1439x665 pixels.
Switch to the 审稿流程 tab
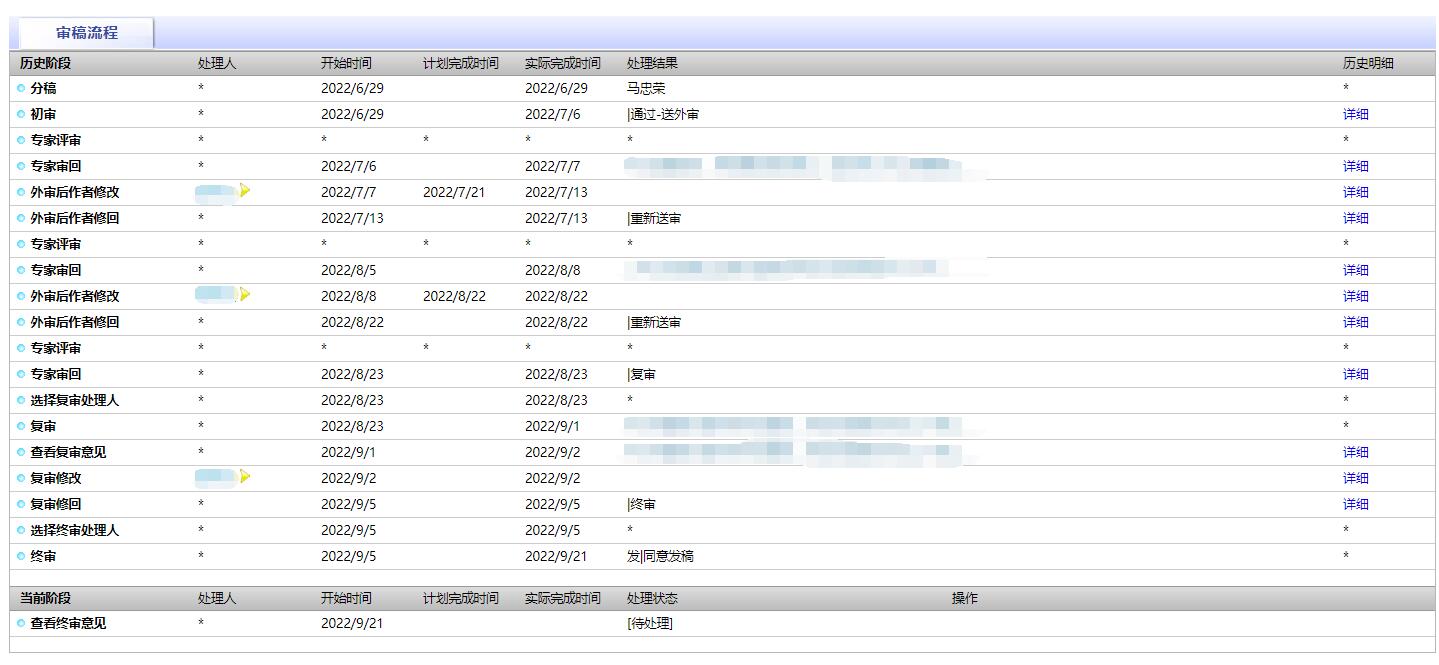pyautogui.click(x=86, y=33)
